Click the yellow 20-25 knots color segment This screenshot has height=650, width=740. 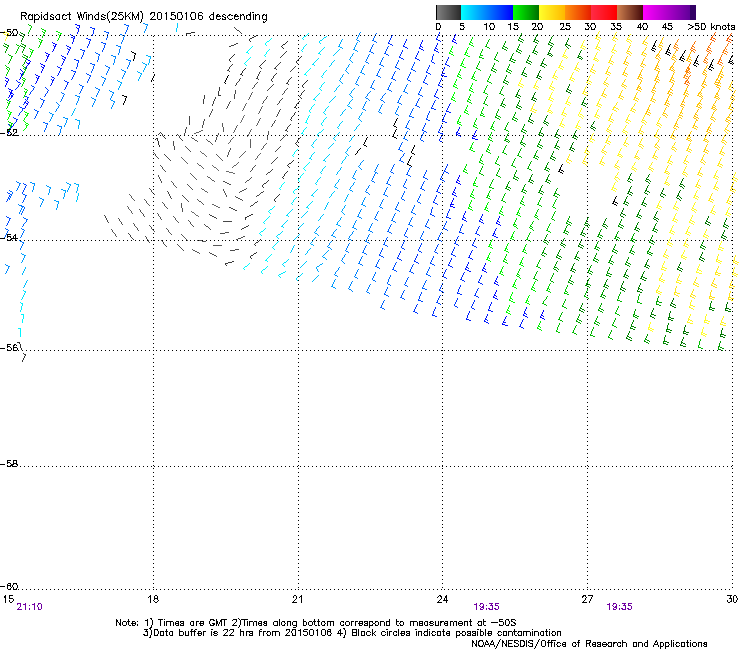click(552, 12)
